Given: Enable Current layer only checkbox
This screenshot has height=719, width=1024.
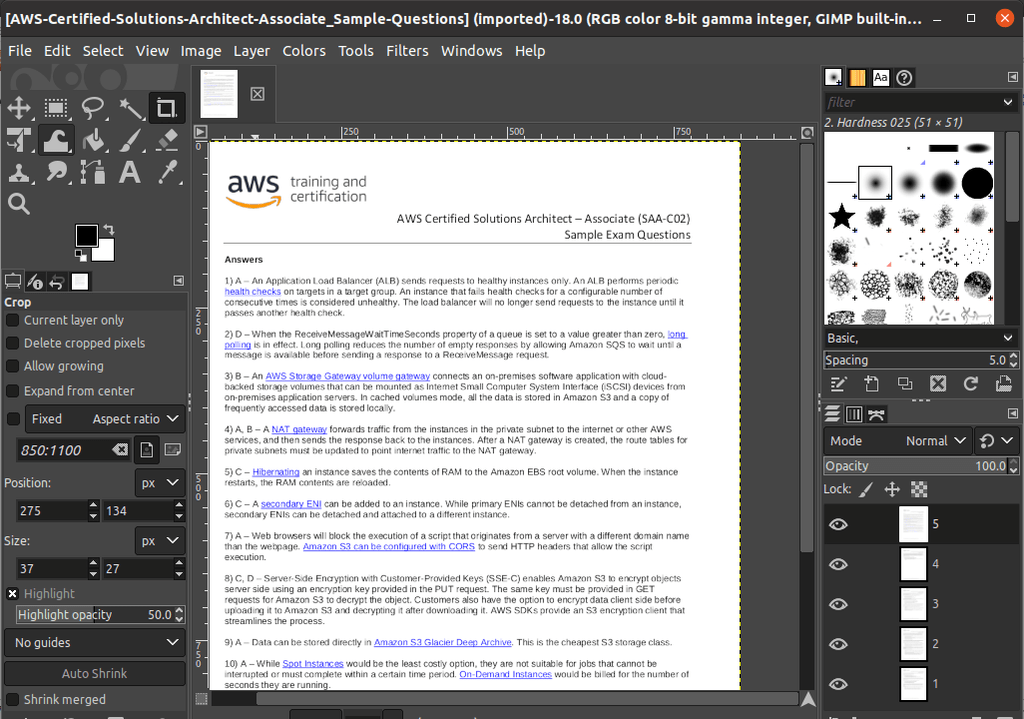Looking at the screenshot, I should click(x=12, y=321).
